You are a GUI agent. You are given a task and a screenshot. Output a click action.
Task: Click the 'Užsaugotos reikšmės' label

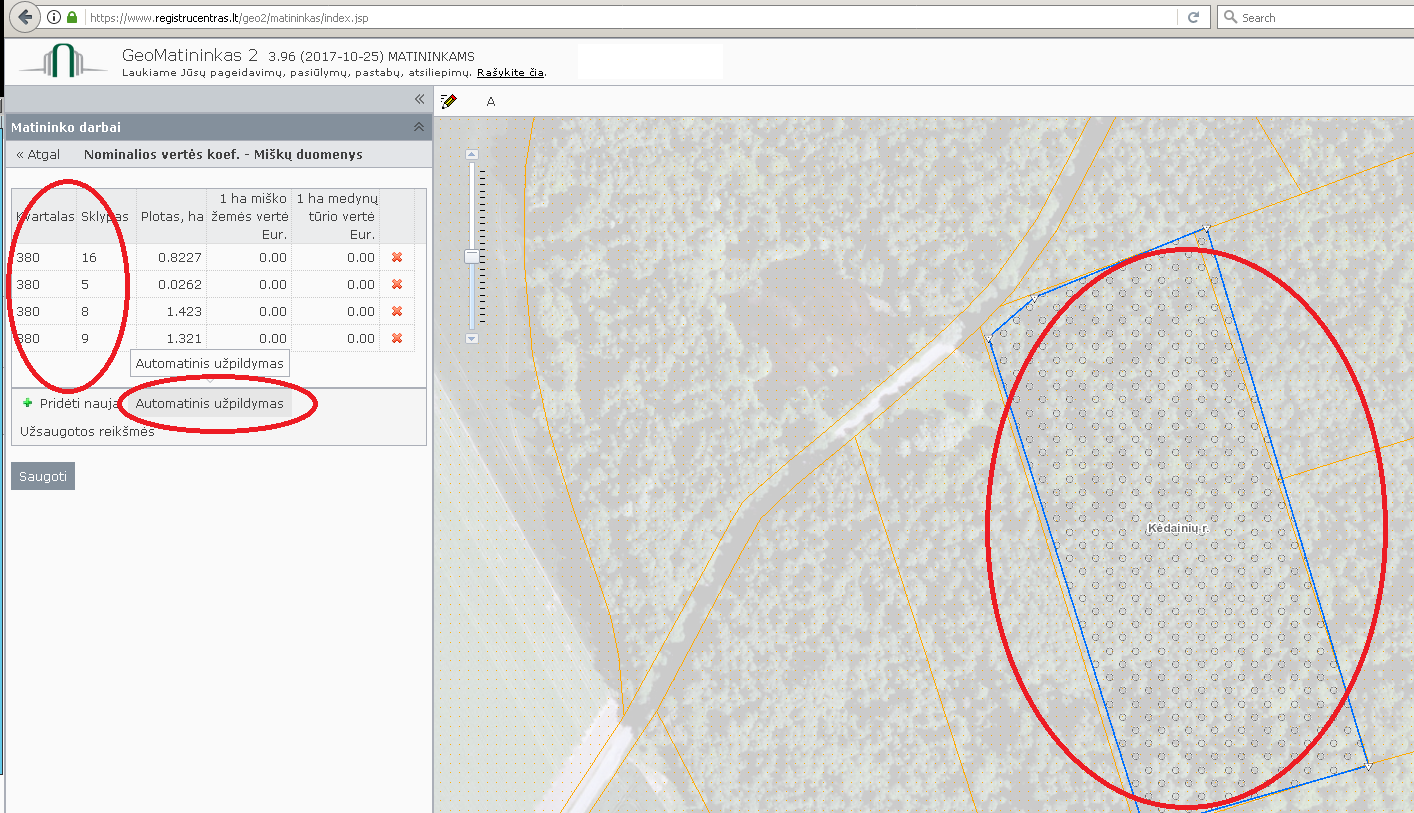click(x=87, y=432)
